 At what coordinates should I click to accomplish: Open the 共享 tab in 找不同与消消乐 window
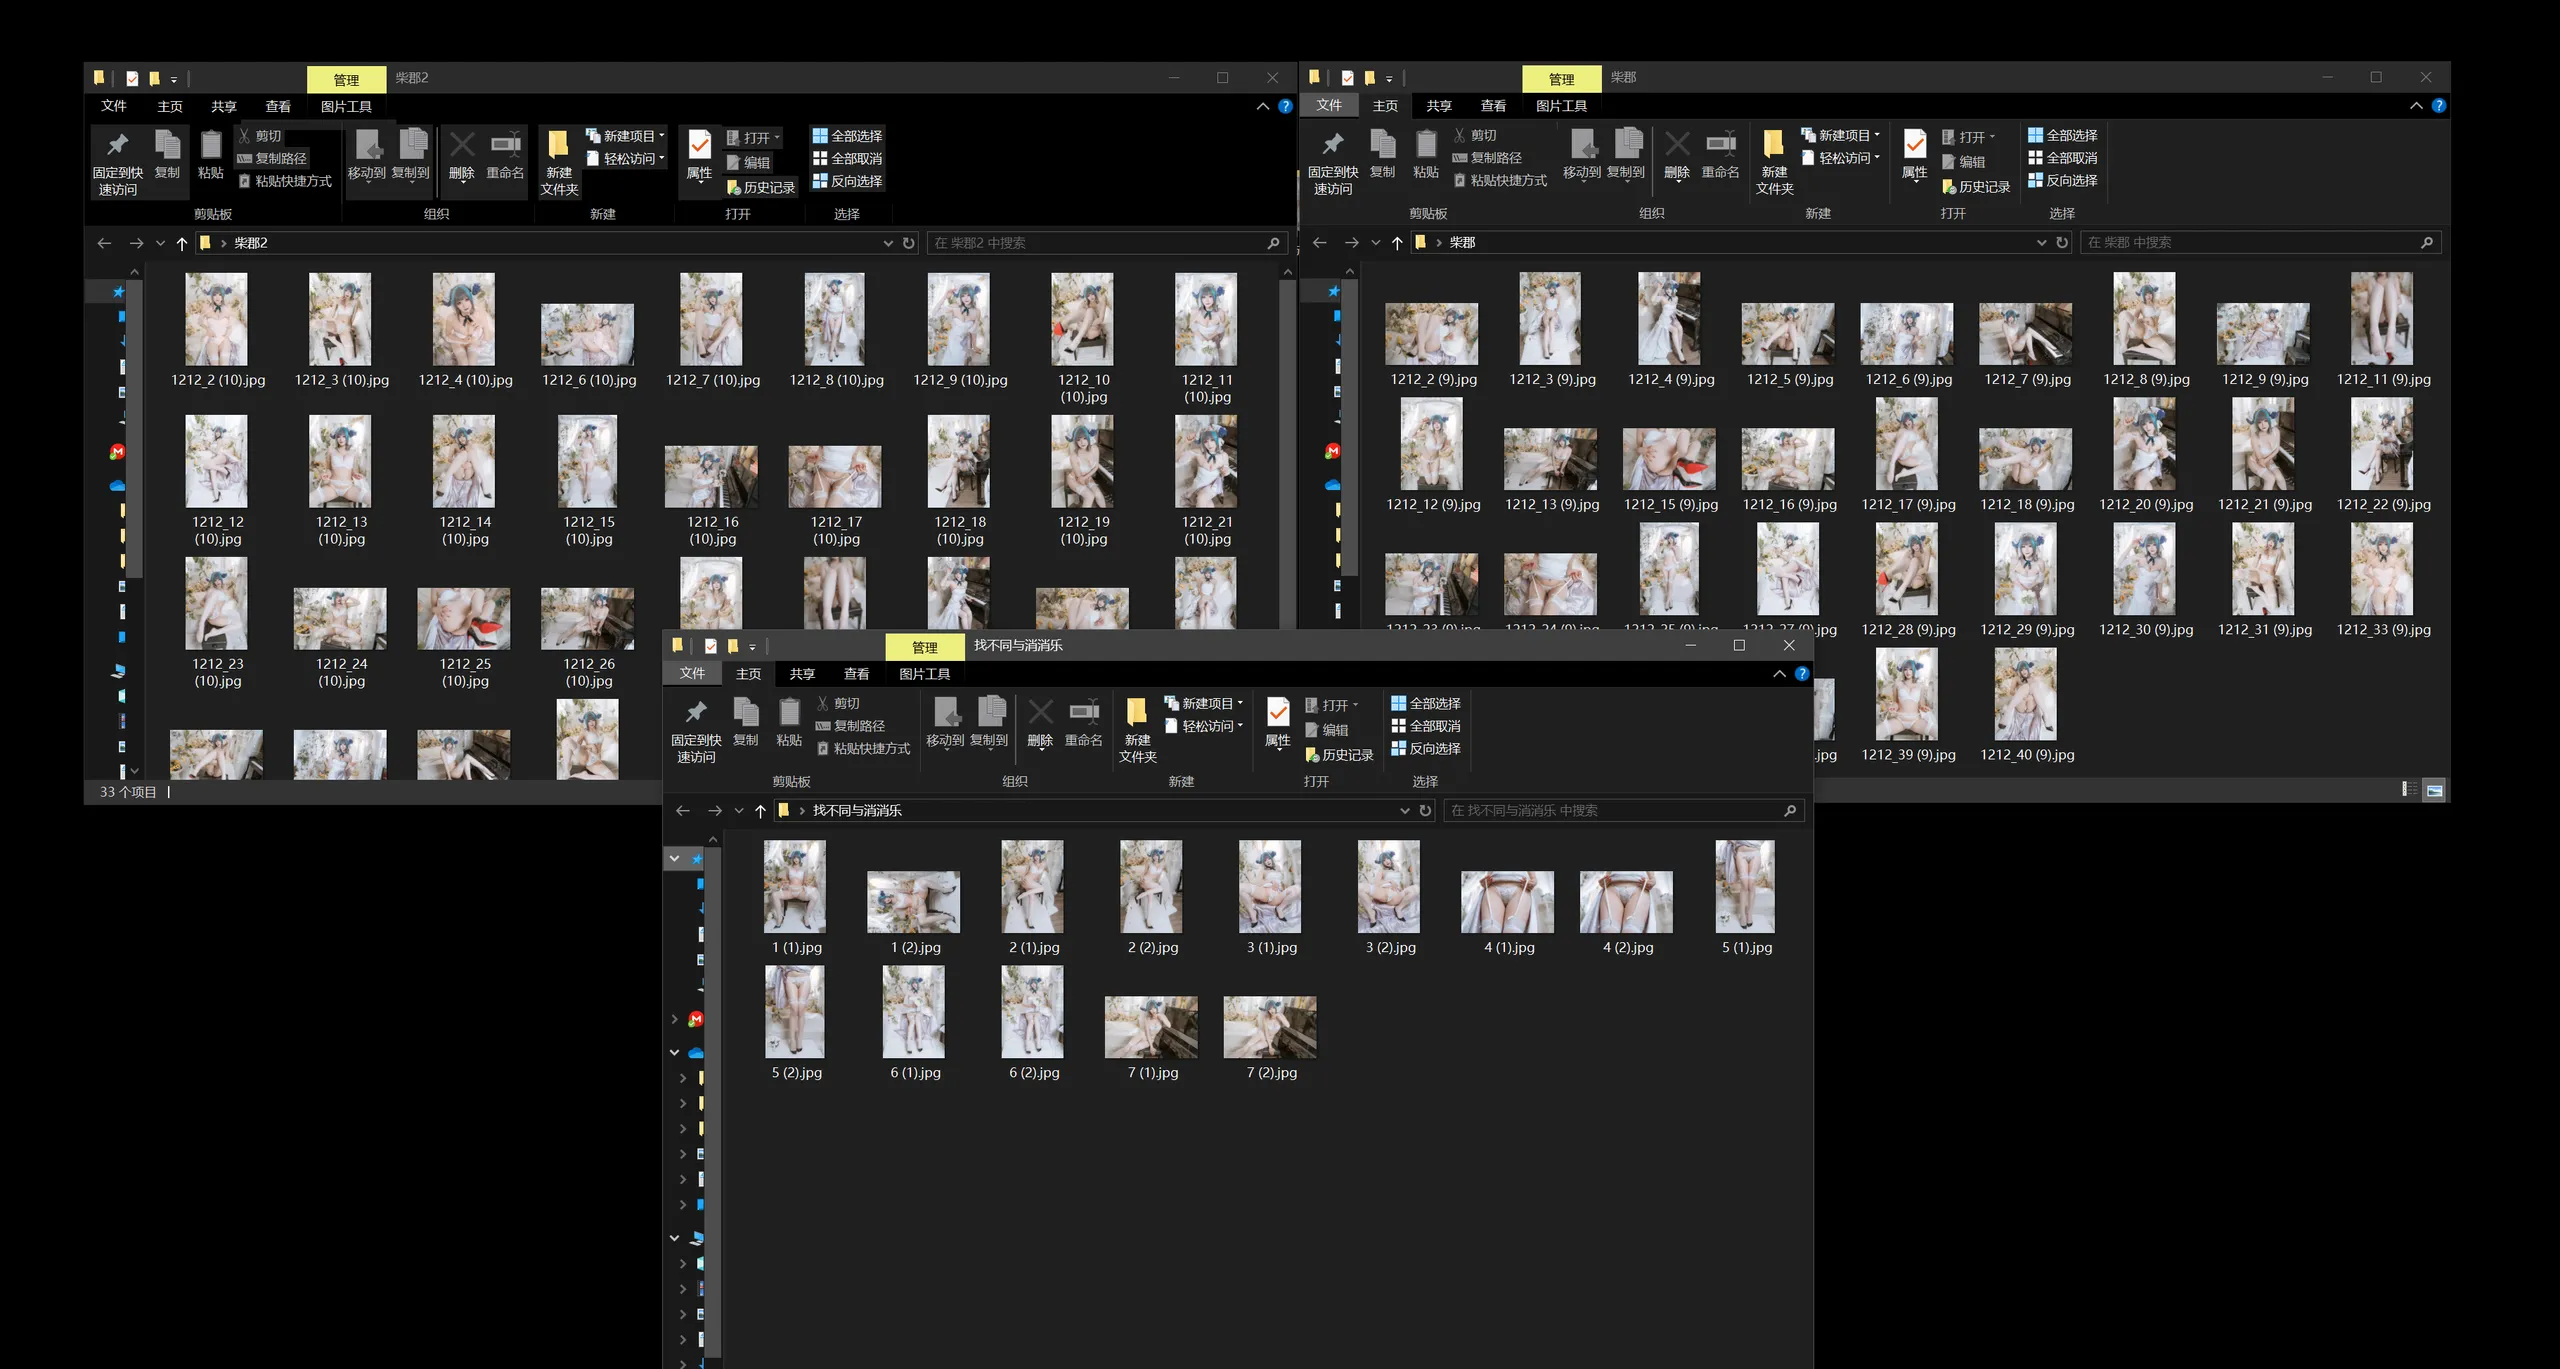[802, 674]
